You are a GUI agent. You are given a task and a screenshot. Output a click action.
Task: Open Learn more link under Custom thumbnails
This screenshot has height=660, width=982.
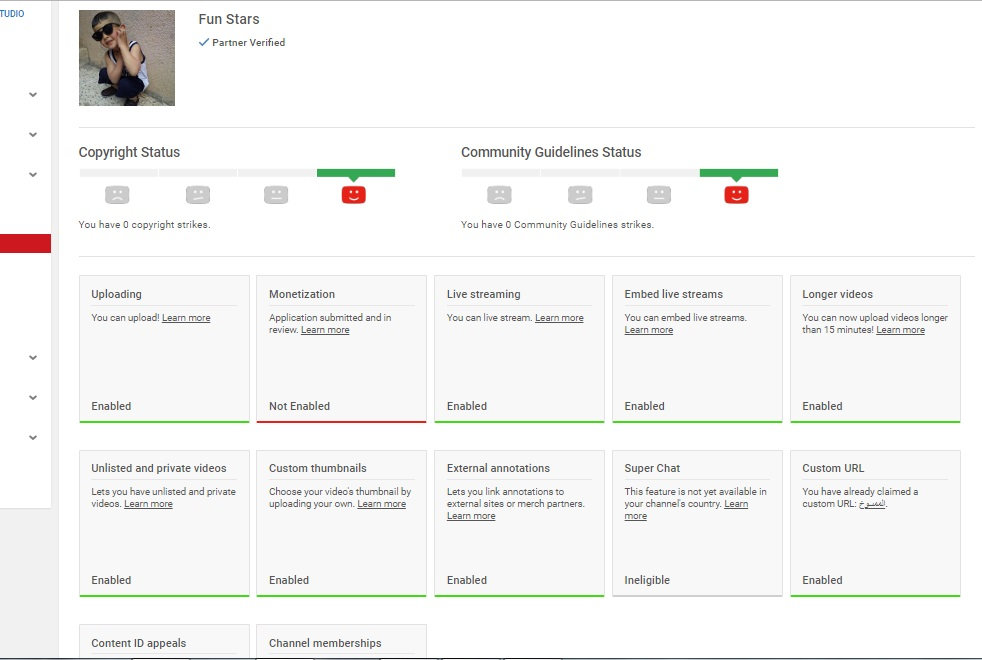pyautogui.click(x=381, y=503)
